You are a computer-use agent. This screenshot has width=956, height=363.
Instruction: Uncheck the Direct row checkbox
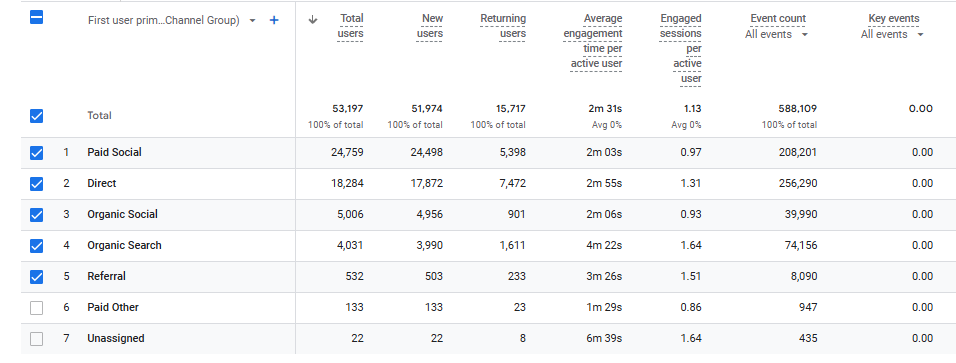tap(37, 184)
